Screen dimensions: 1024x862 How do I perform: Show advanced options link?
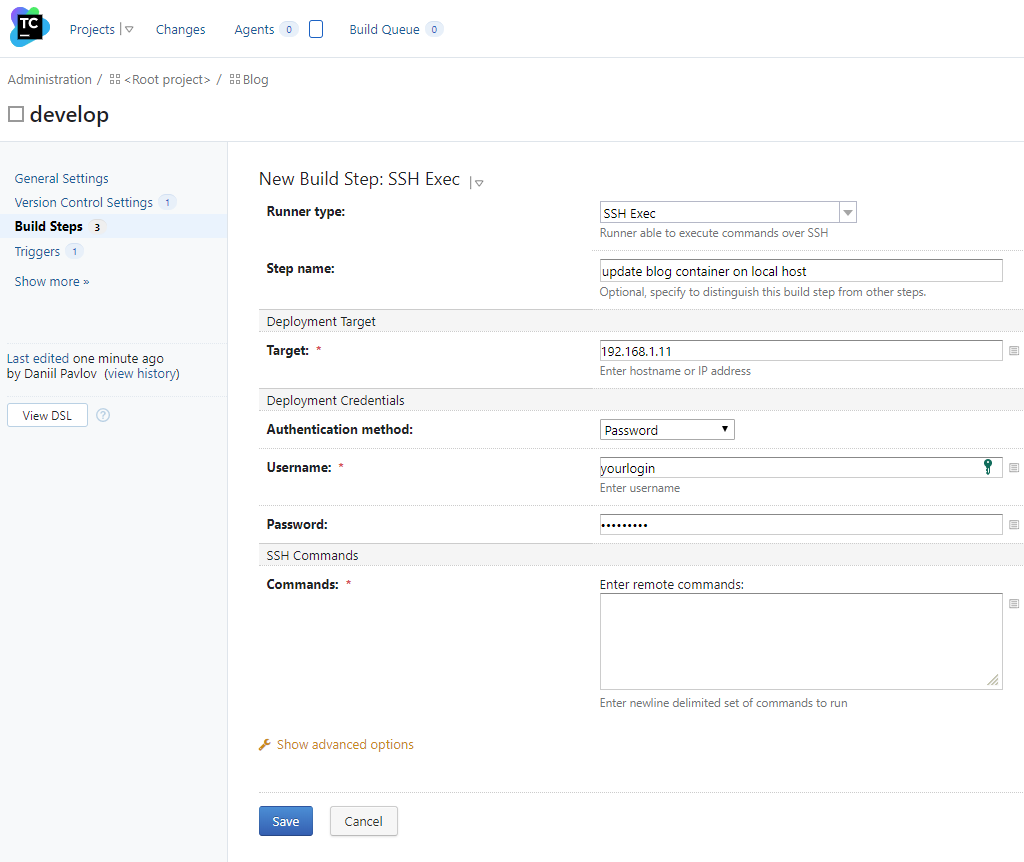(345, 745)
